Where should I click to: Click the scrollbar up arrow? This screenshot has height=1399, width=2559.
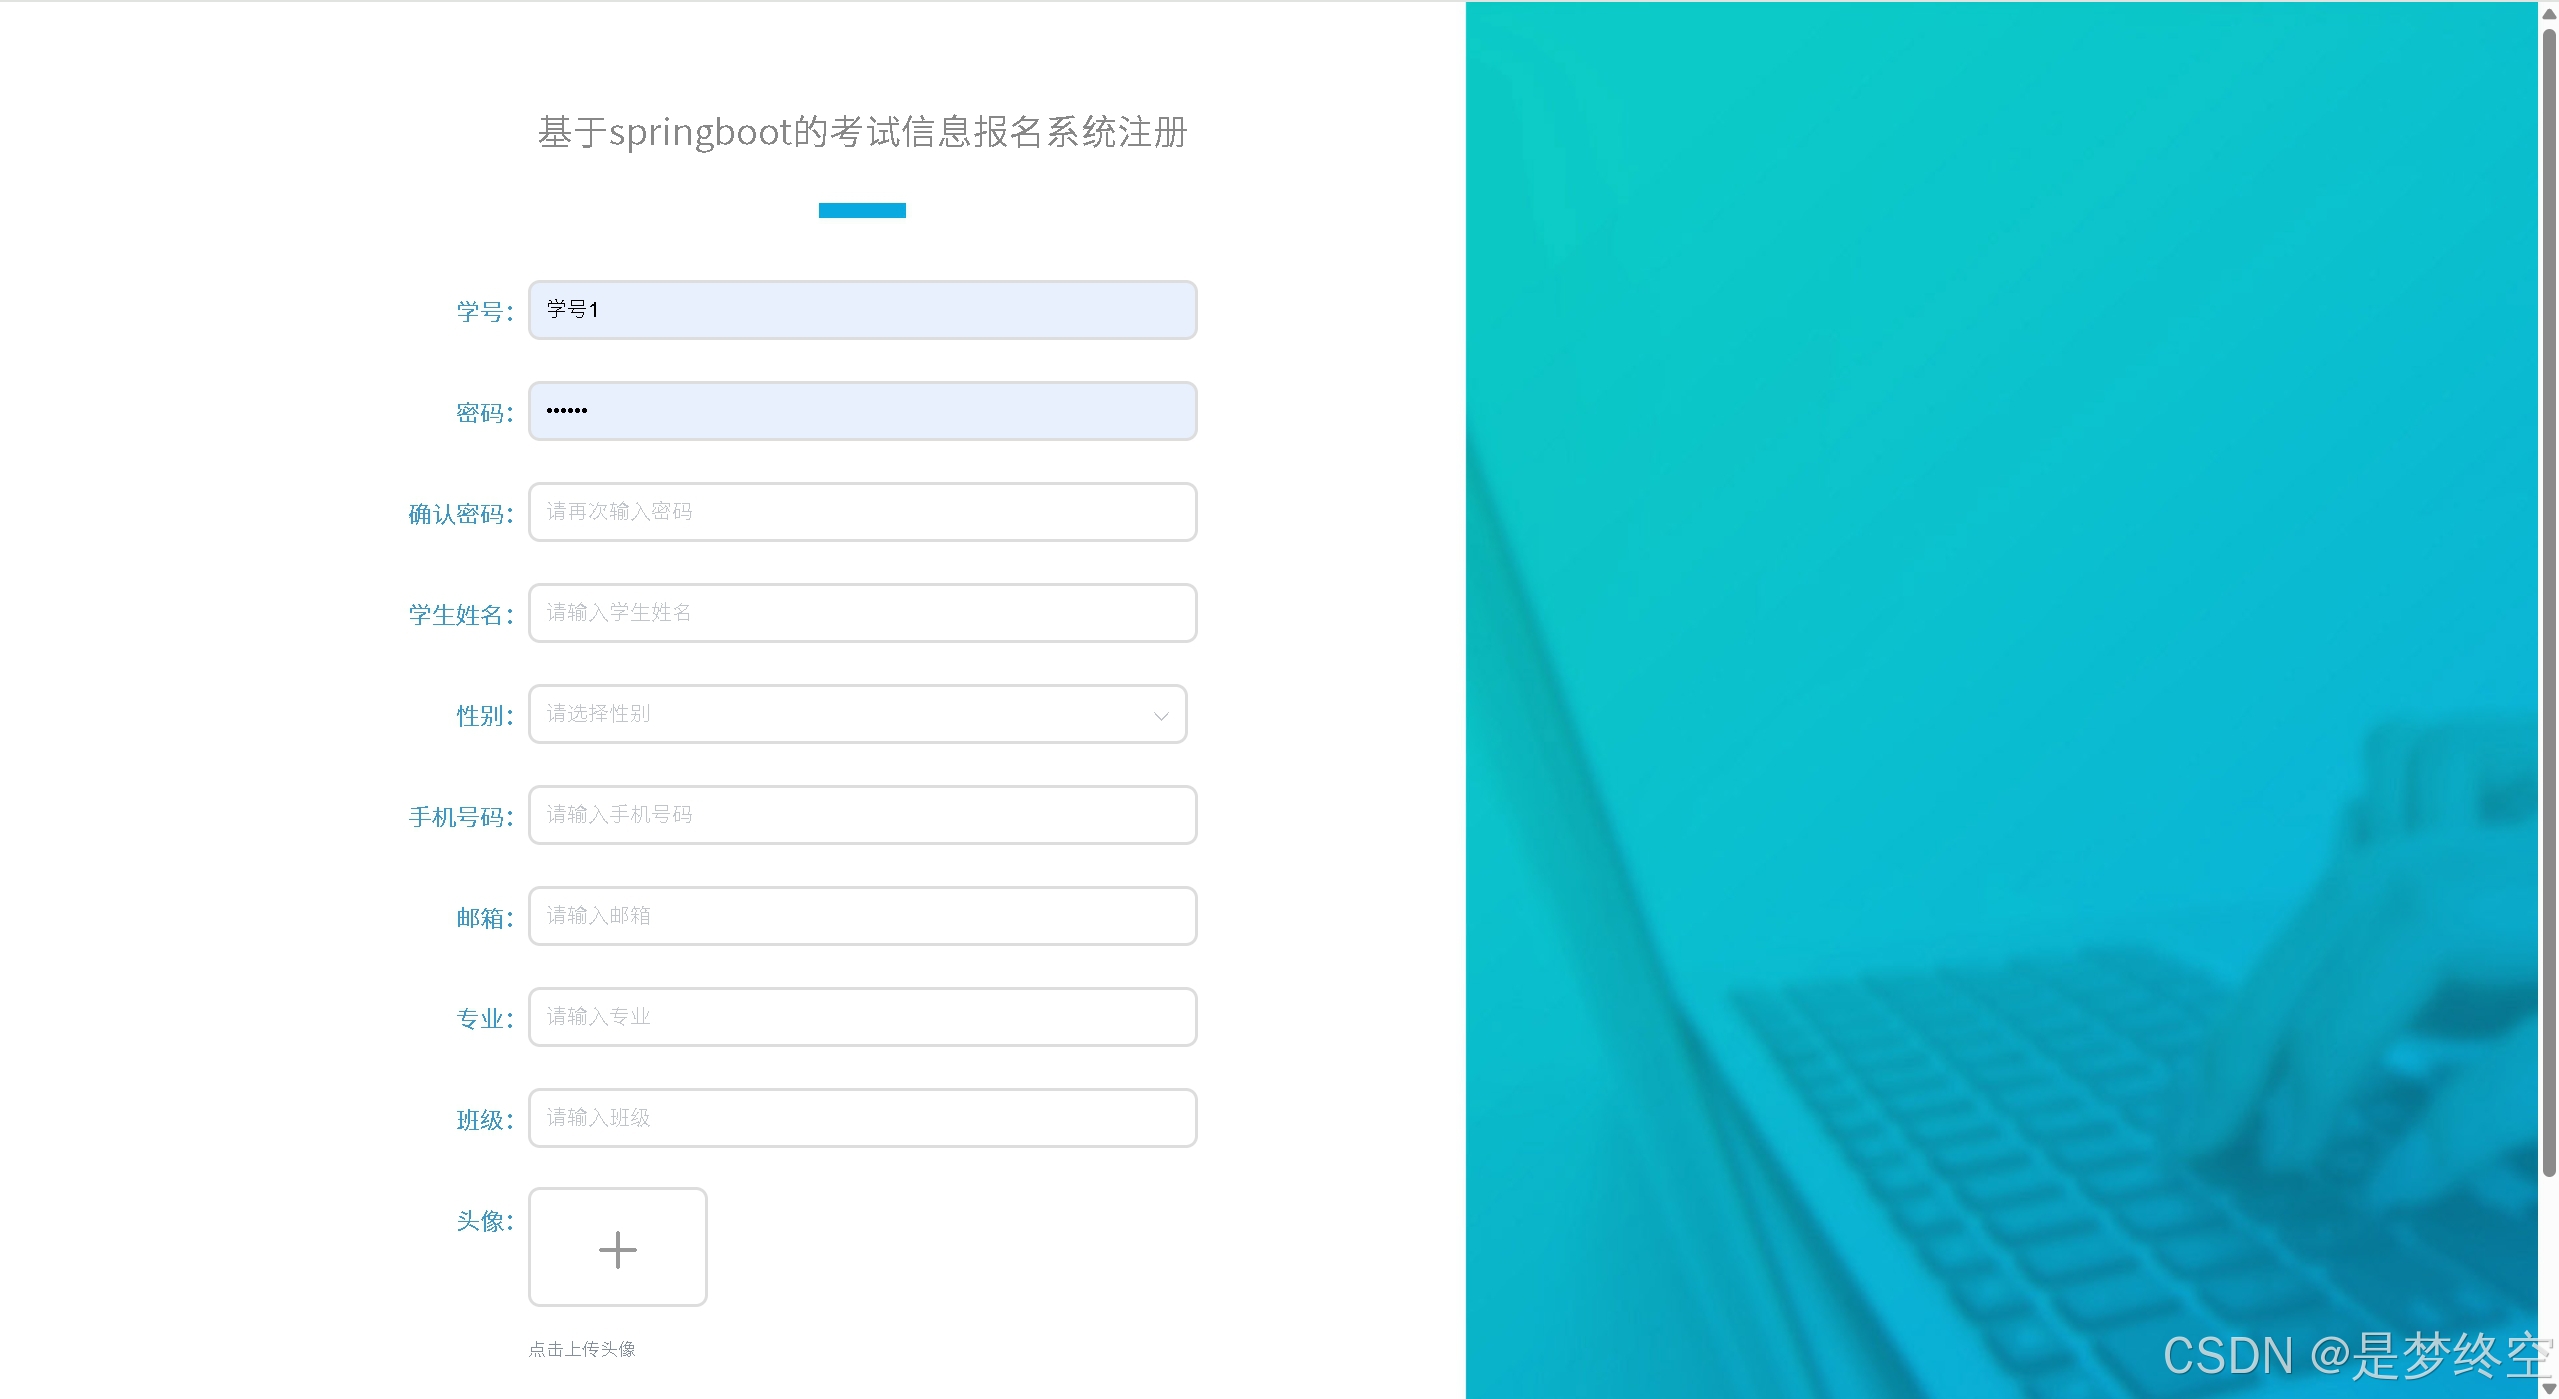2548,13
